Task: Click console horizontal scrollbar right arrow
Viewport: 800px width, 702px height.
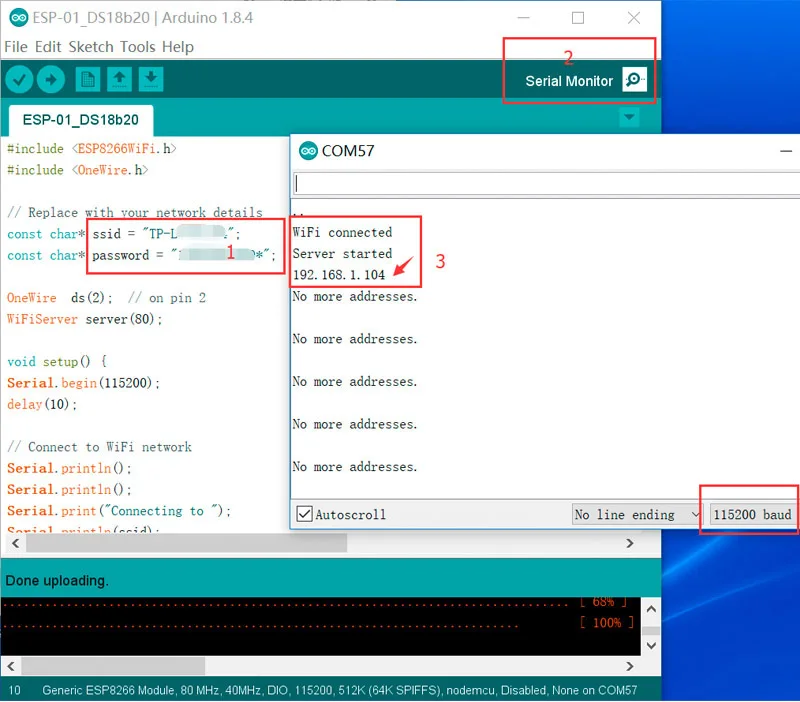Action: (x=630, y=666)
